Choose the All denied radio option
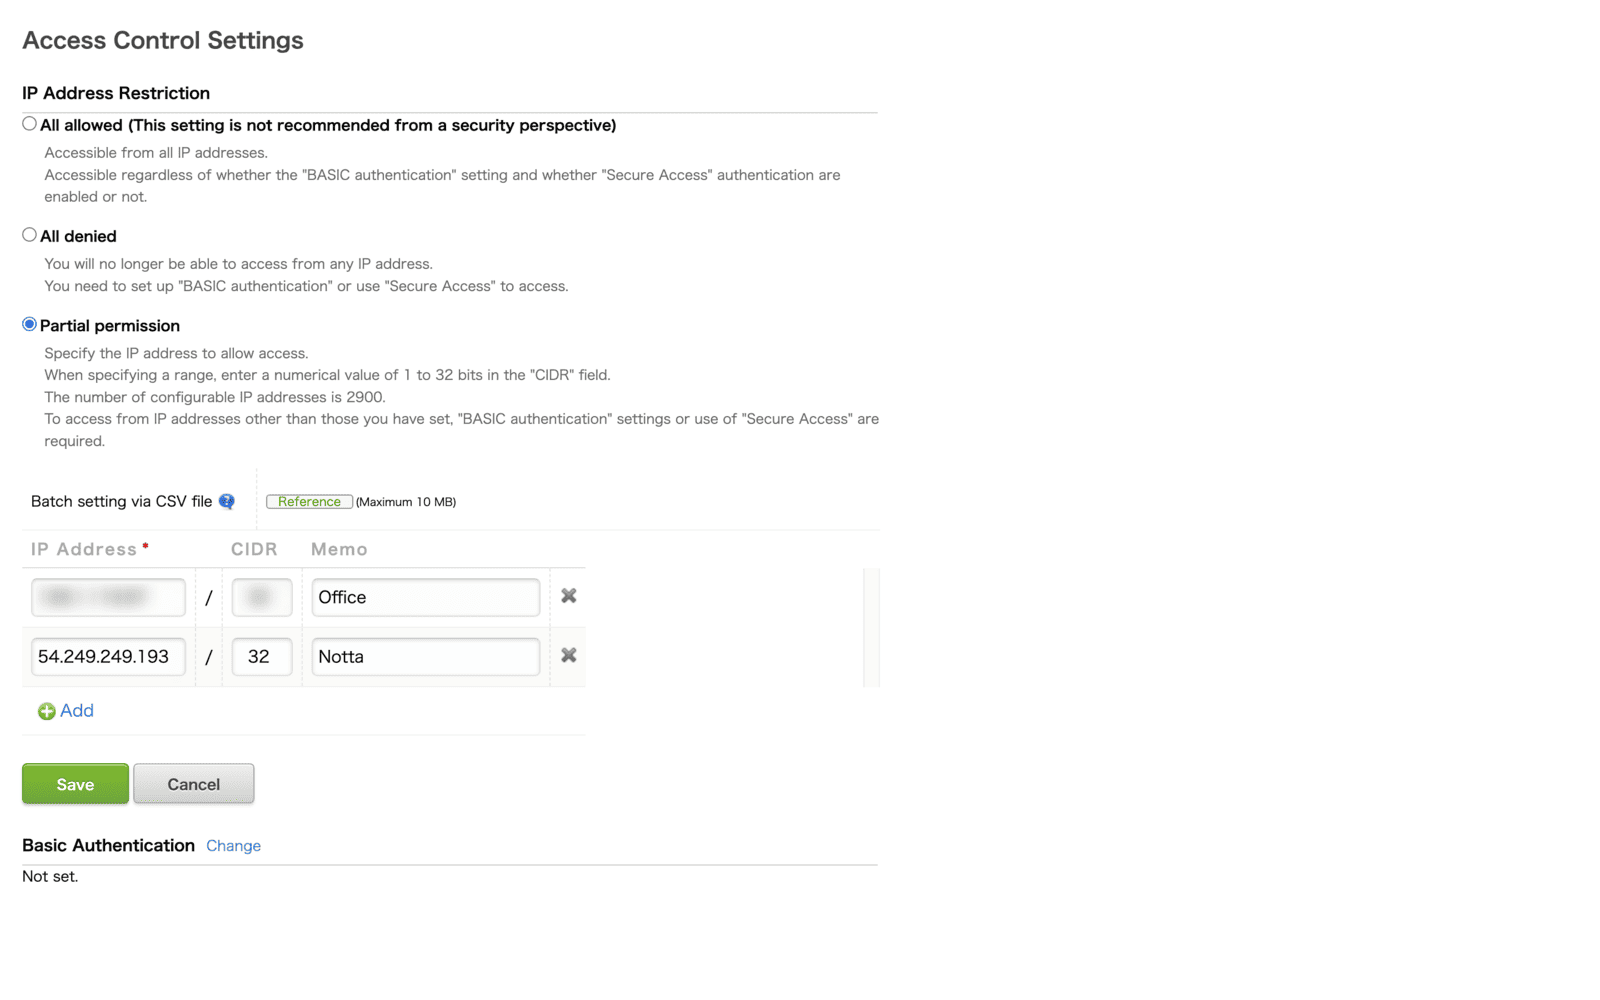This screenshot has height=1000, width=1600. coord(29,235)
